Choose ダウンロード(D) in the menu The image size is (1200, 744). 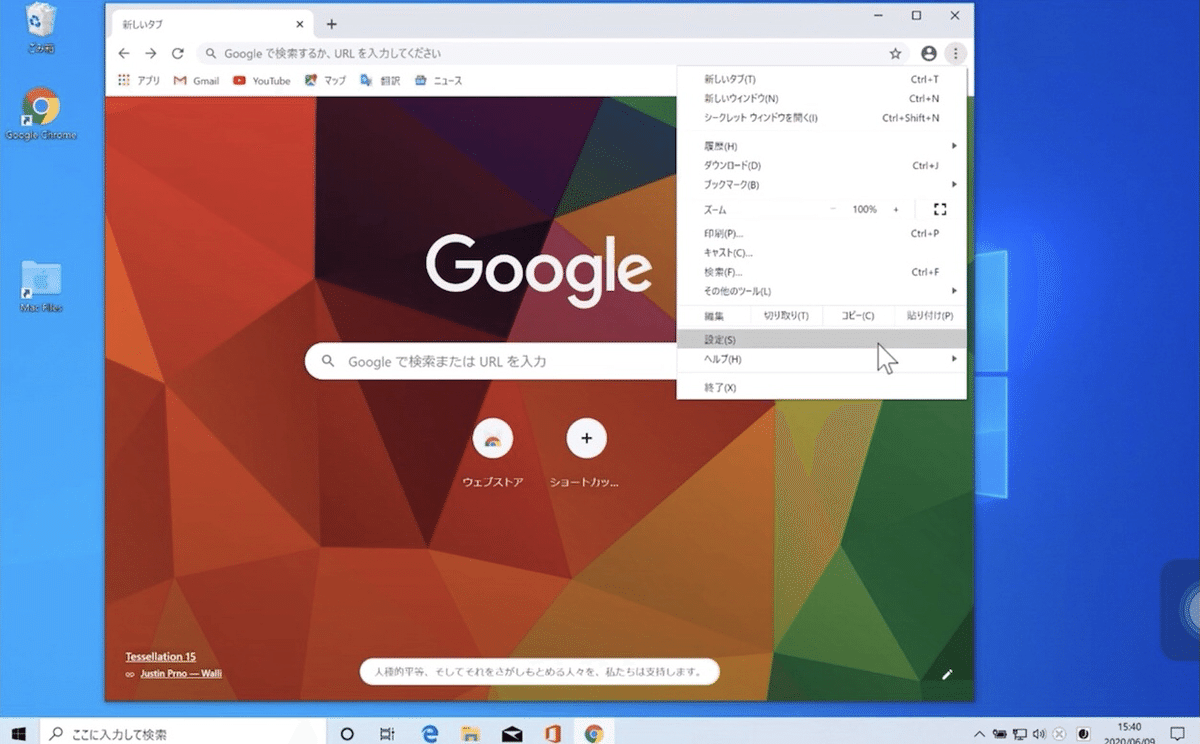click(821, 165)
